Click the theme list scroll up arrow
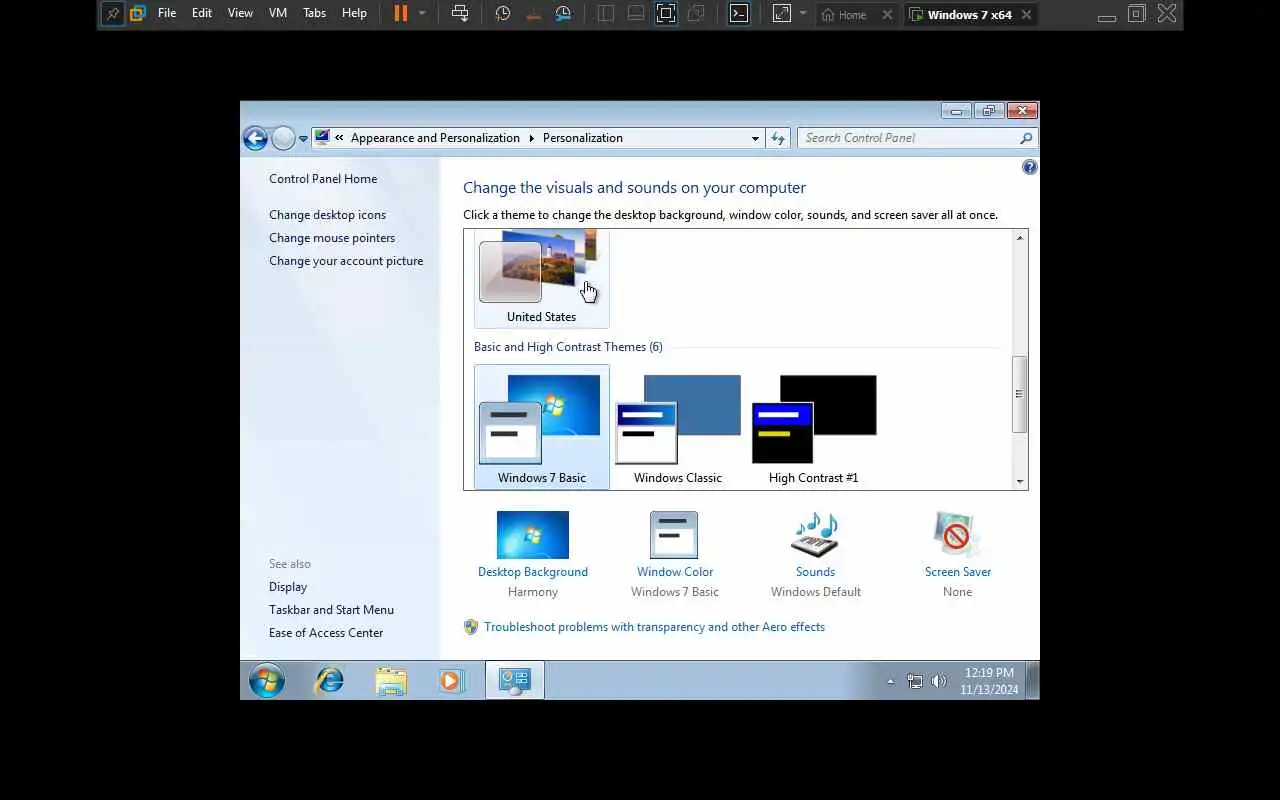This screenshot has width=1280, height=800. point(1020,238)
